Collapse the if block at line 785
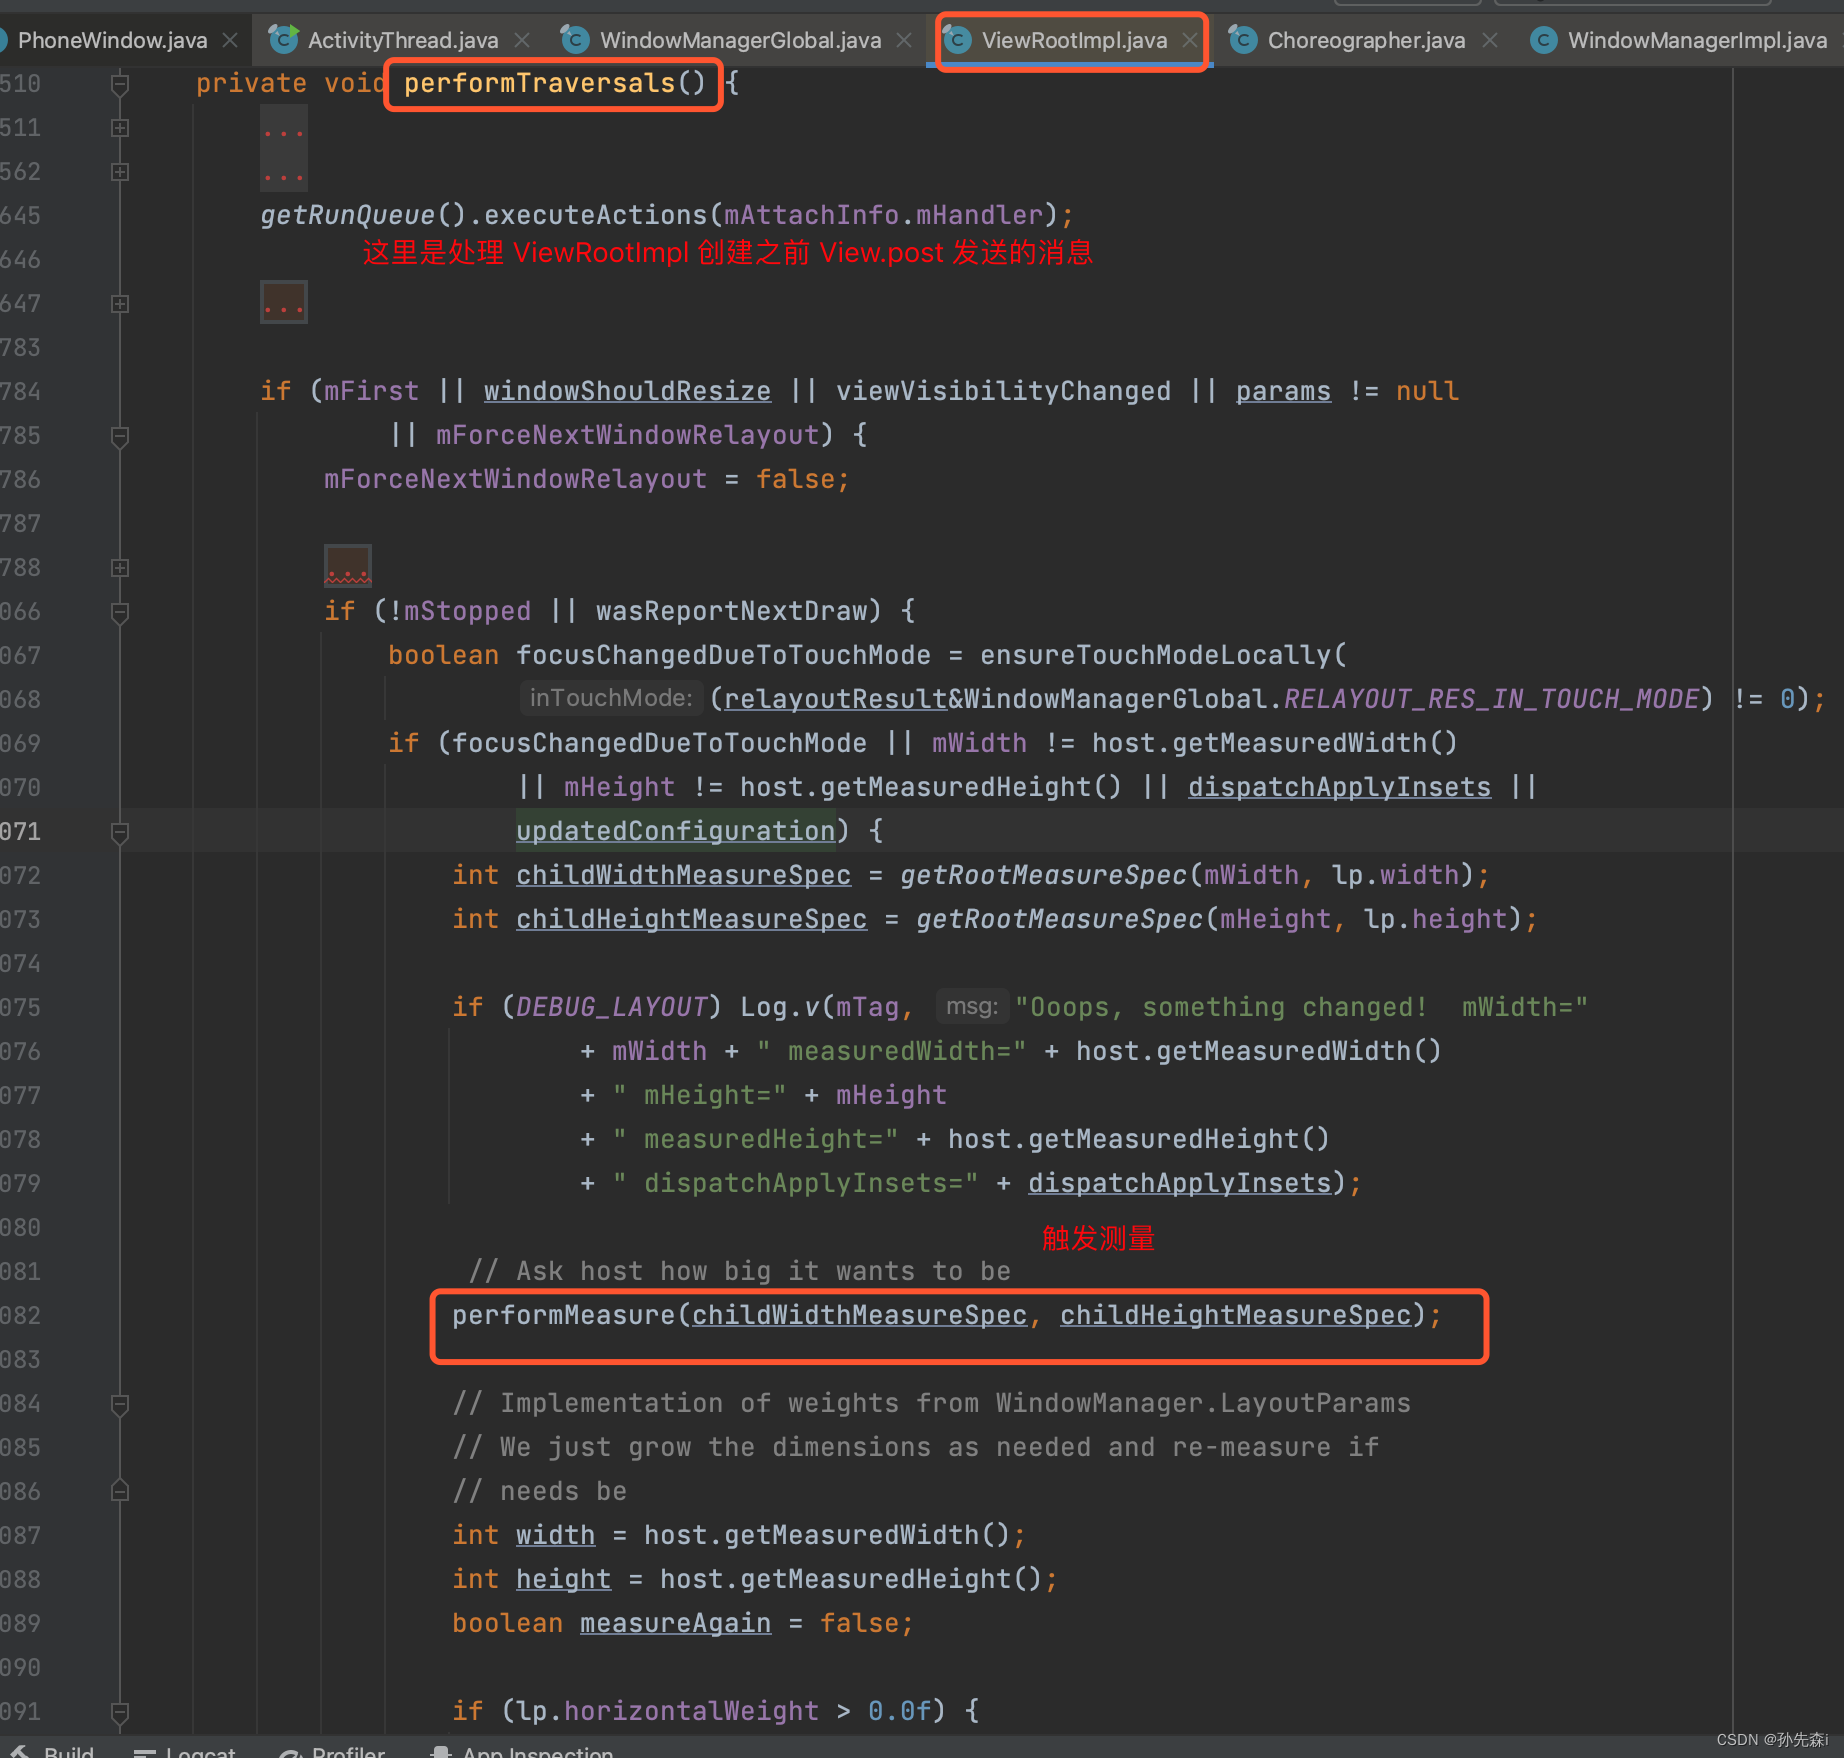The image size is (1844, 1758). pyautogui.click(x=120, y=437)
